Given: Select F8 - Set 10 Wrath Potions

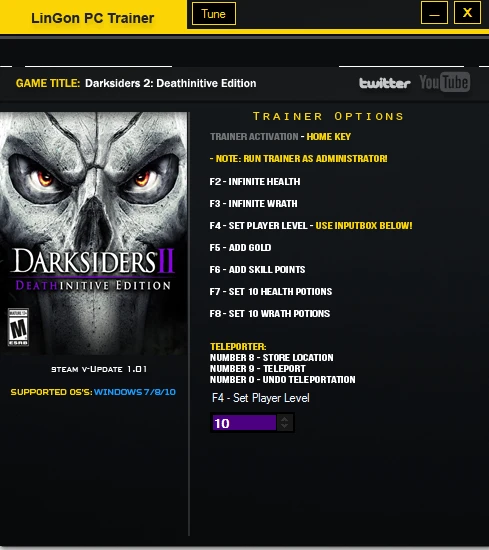Looking at the screenshot, I should (270, 314).
